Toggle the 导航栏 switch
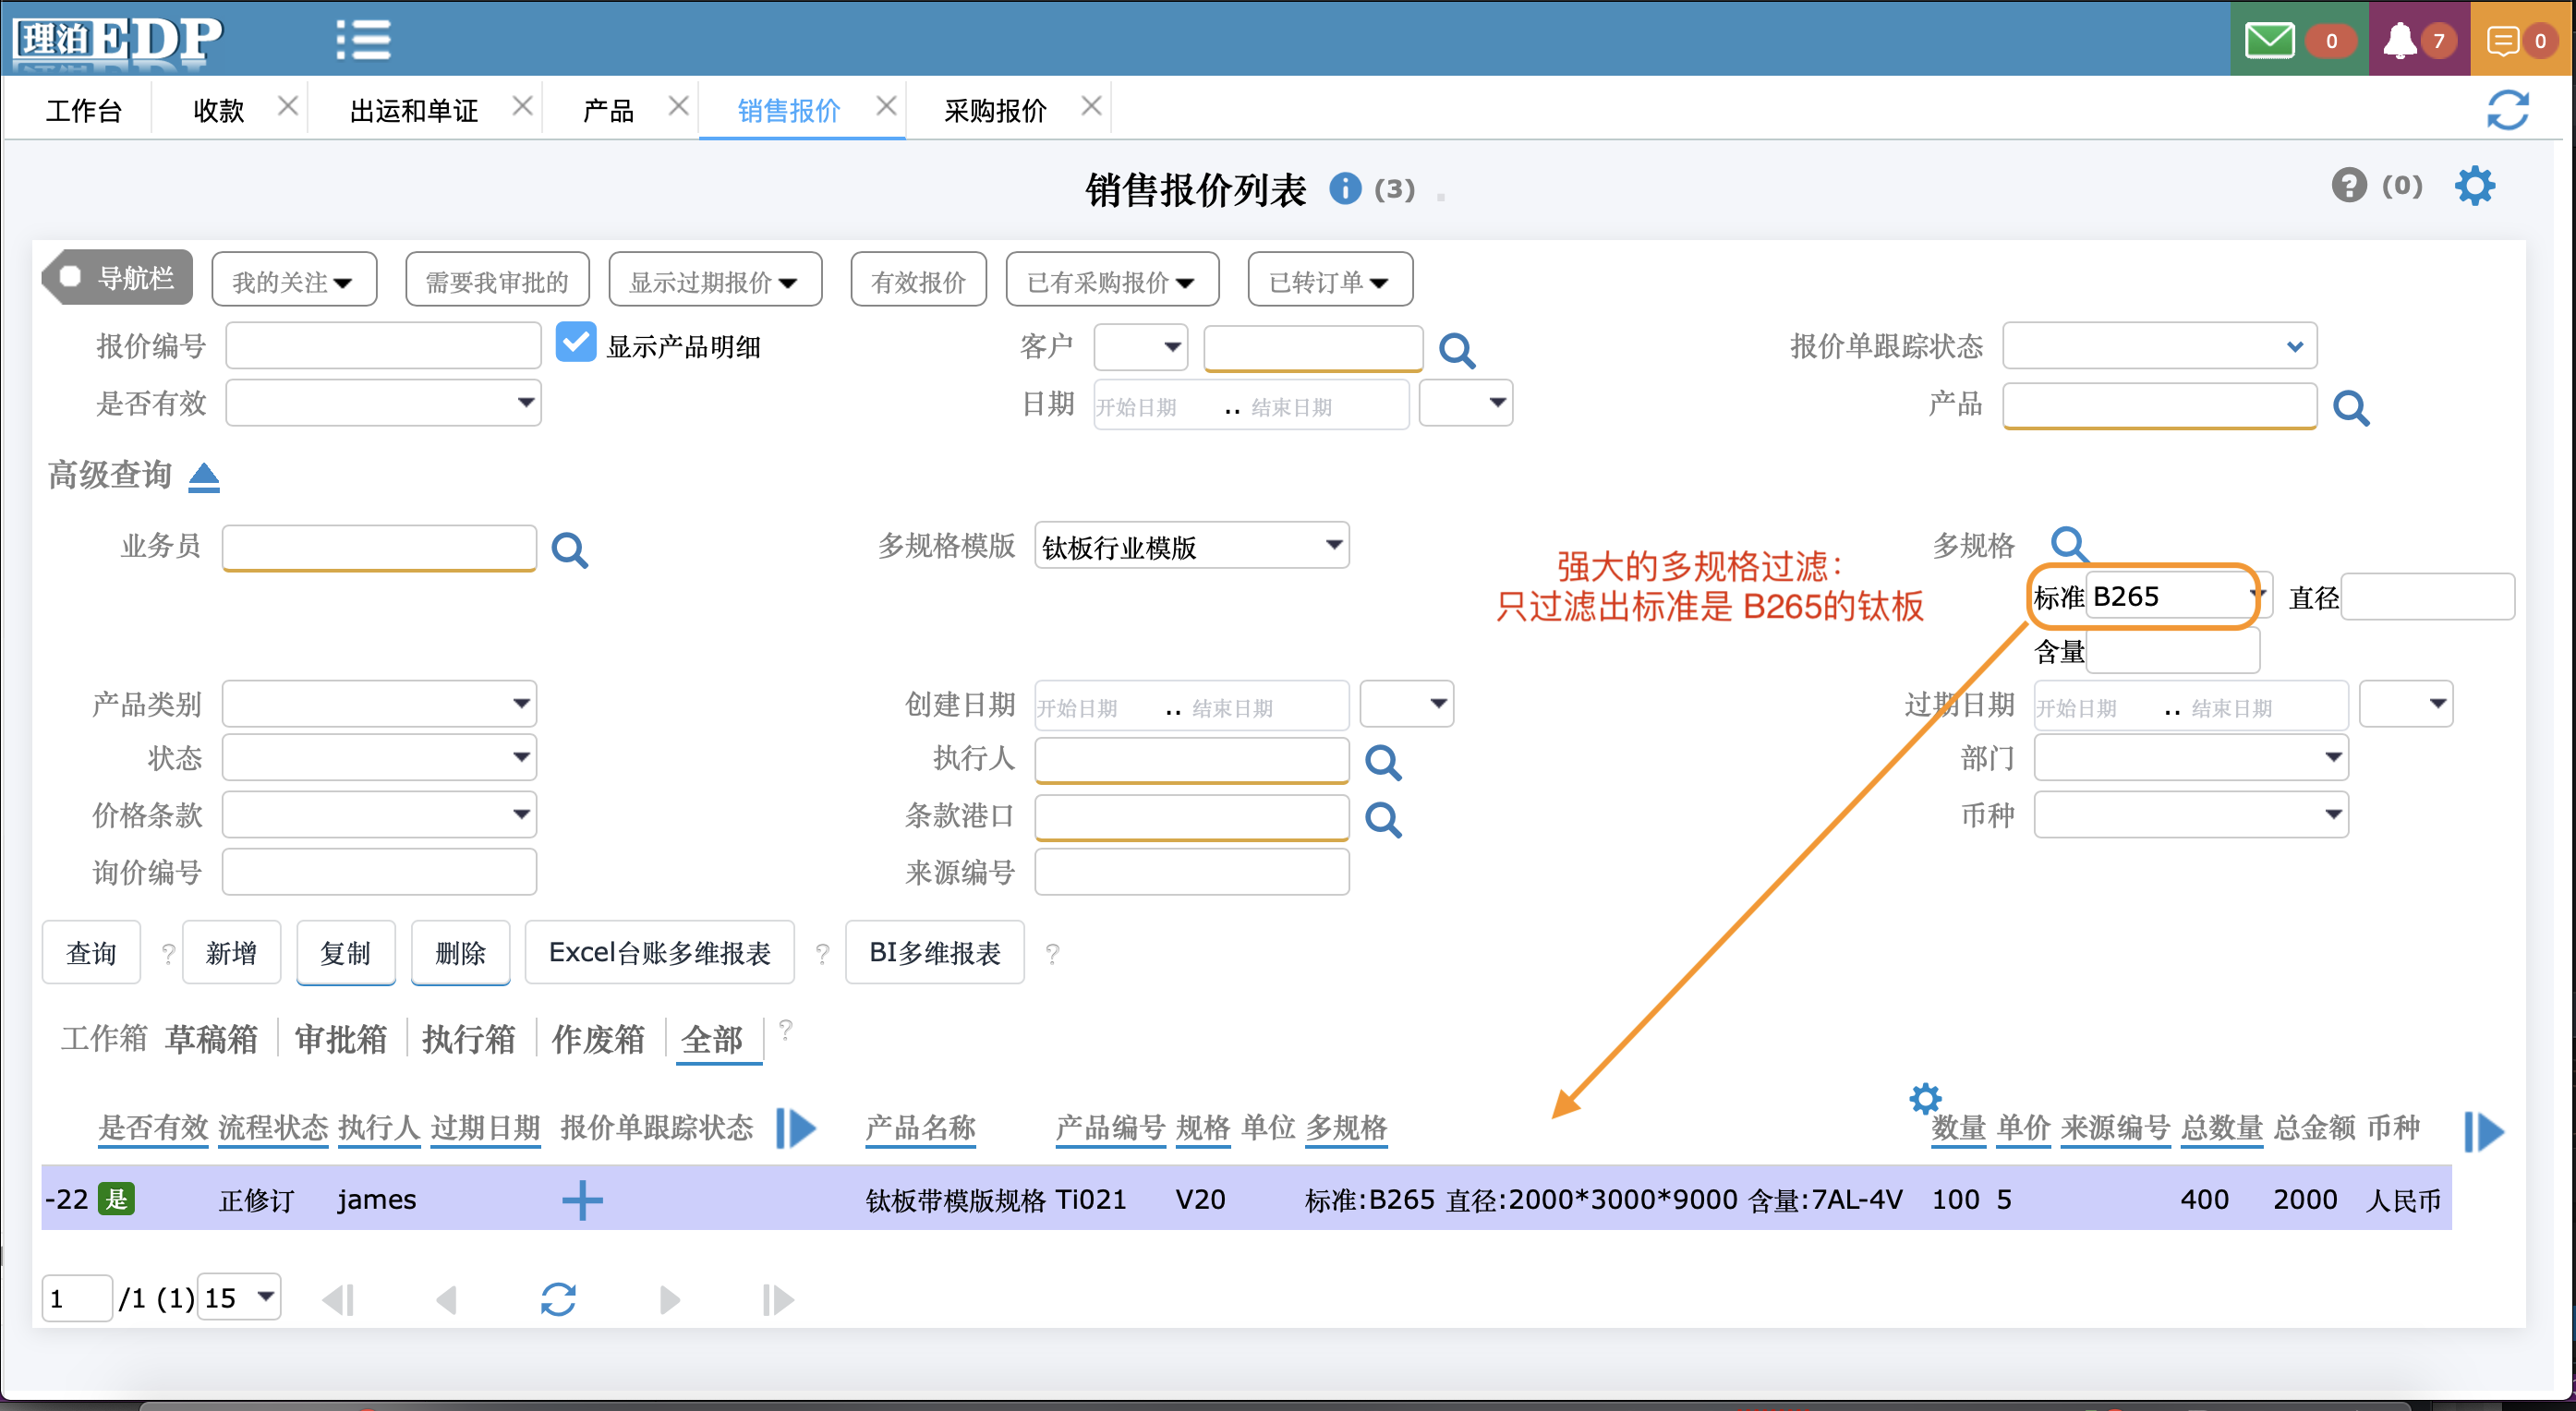The image size is (2576, 1411). pyautogui.click(x=117, y=277)
